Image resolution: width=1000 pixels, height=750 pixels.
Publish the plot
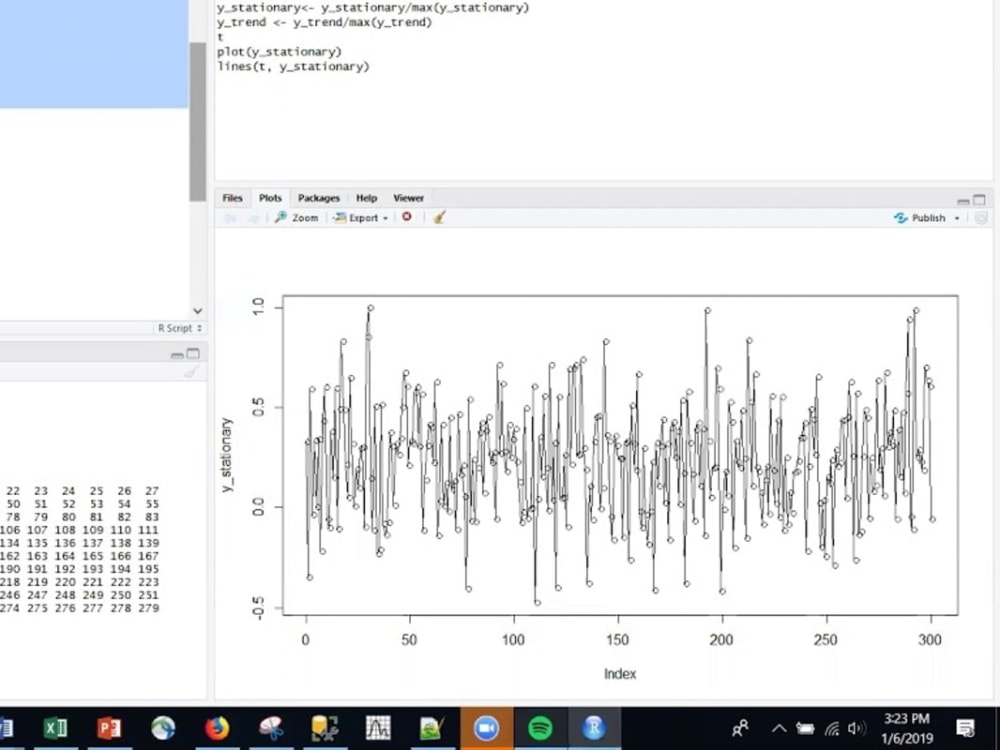click(924, 217)
